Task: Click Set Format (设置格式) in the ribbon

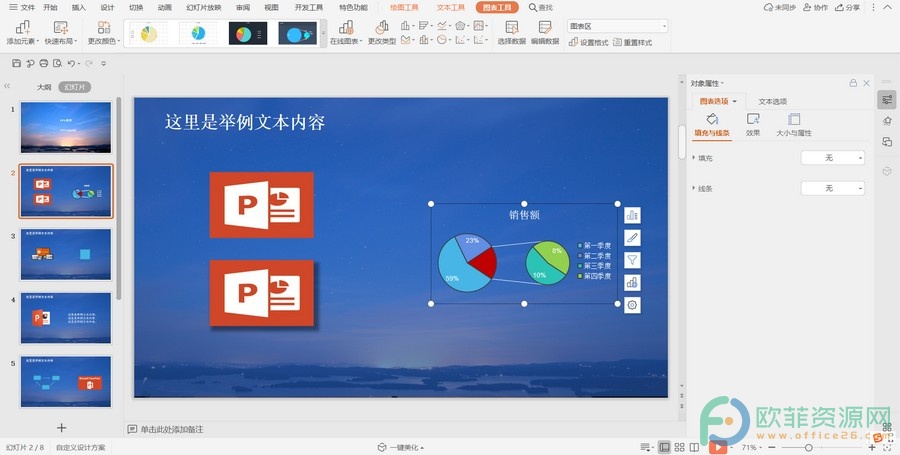Action: pos(588,42)
